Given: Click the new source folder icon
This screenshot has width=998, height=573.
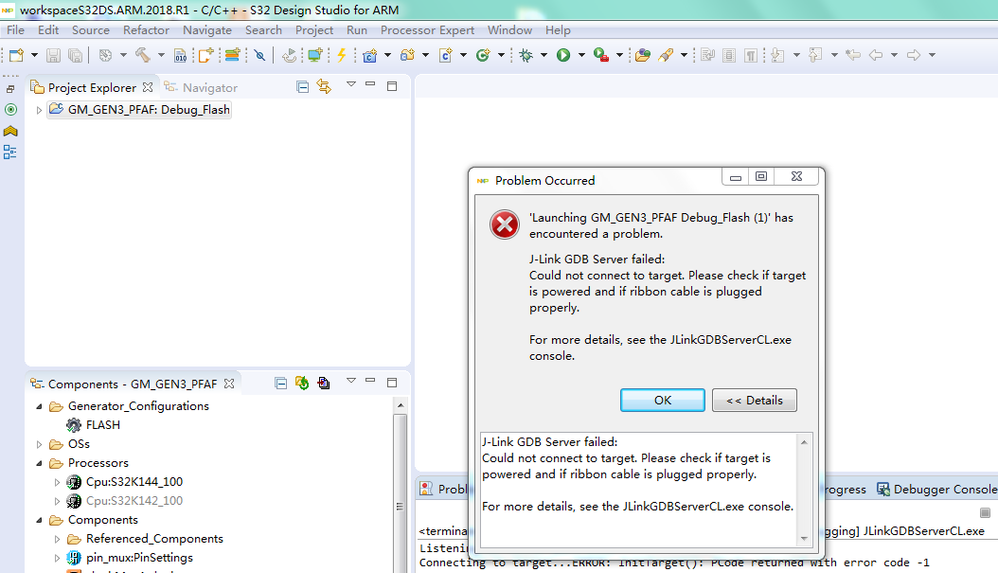Looking at the screenshot, I should coord(407,55).
